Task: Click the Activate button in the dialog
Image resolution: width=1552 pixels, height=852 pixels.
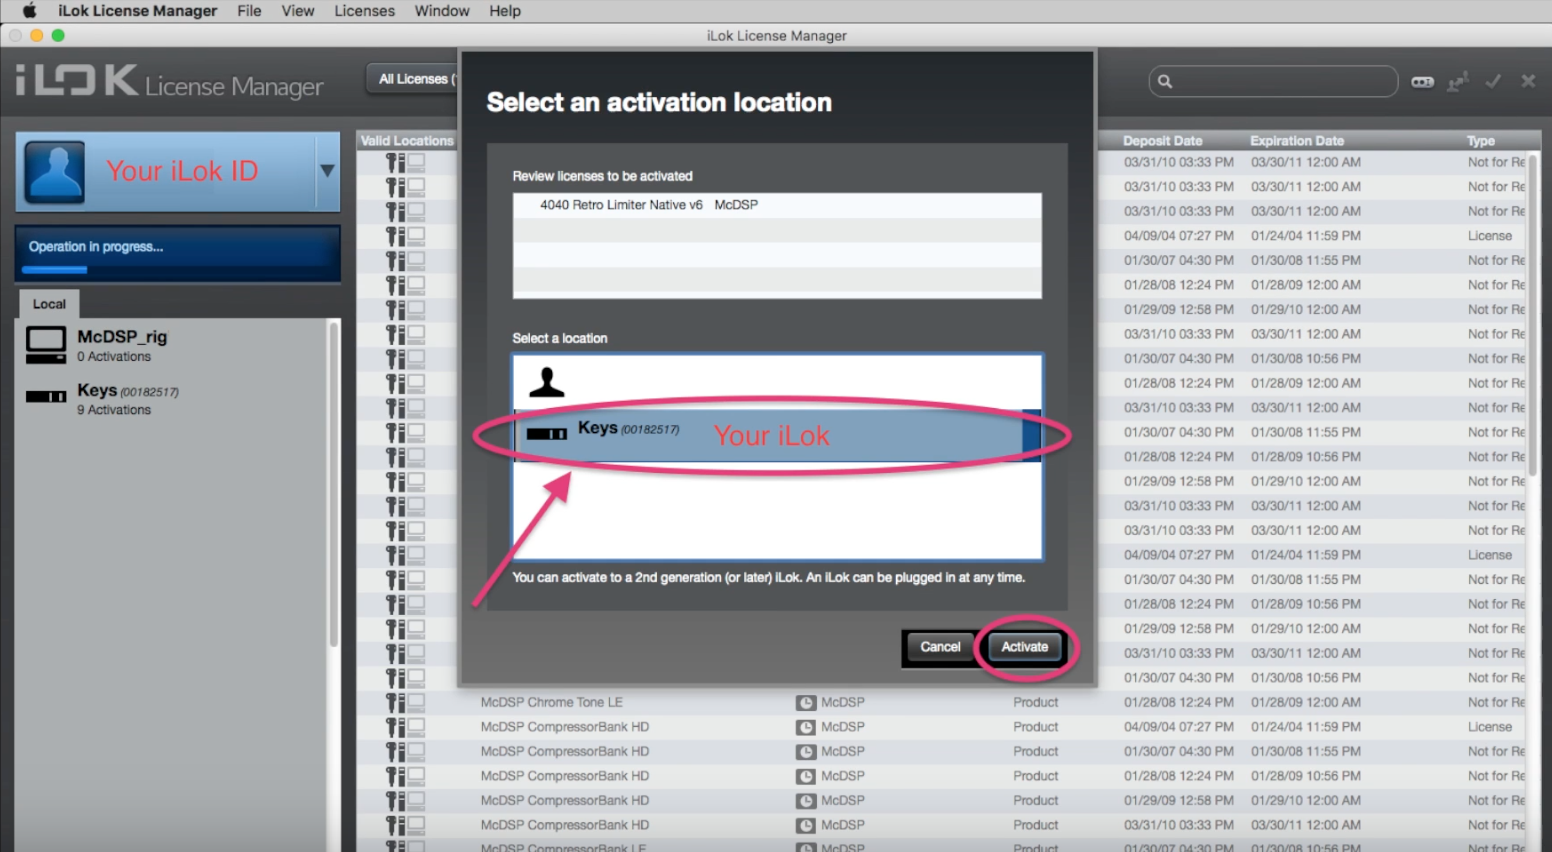Action: pyautogui.click(x=1024, y=647)
